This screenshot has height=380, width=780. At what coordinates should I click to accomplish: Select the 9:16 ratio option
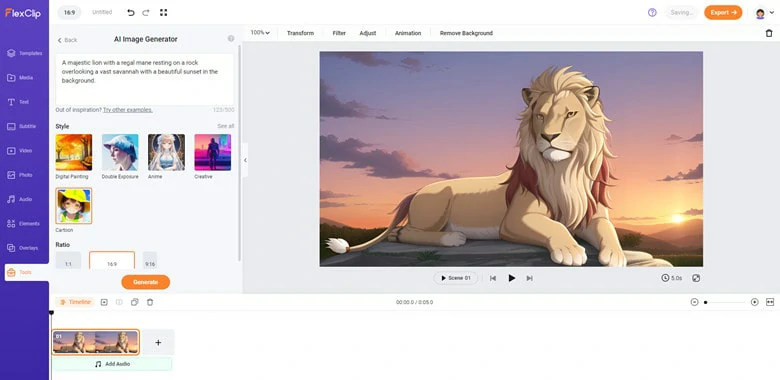click(150, 261)
